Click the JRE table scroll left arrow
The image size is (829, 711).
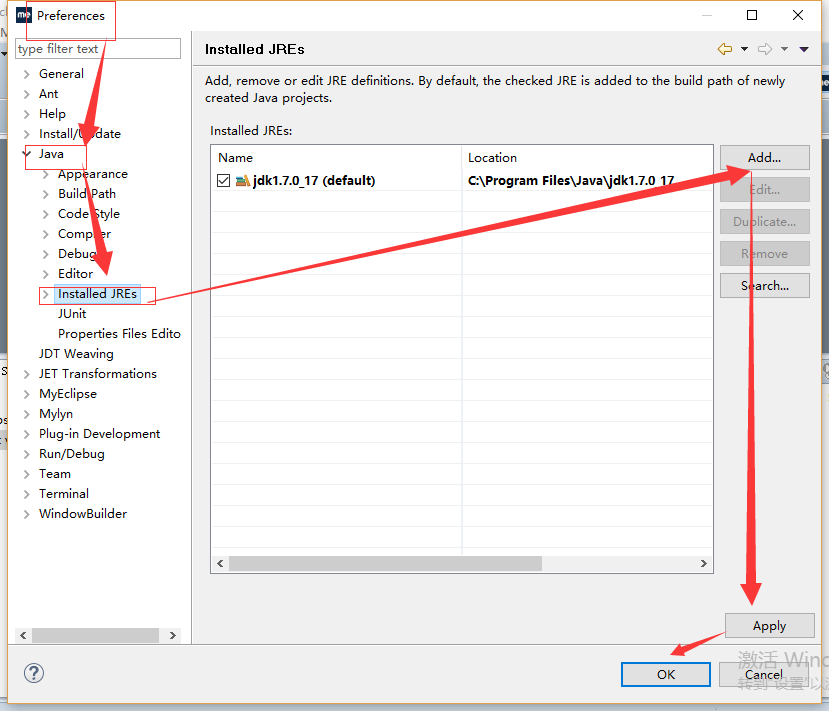click(x=220, y=564)
